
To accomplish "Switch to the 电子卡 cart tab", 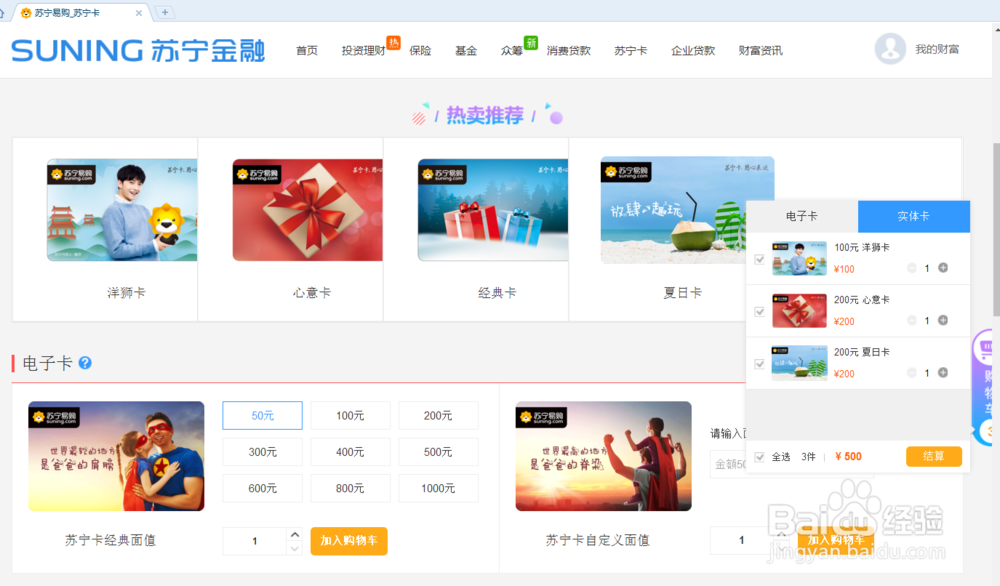I will (802, 216).
